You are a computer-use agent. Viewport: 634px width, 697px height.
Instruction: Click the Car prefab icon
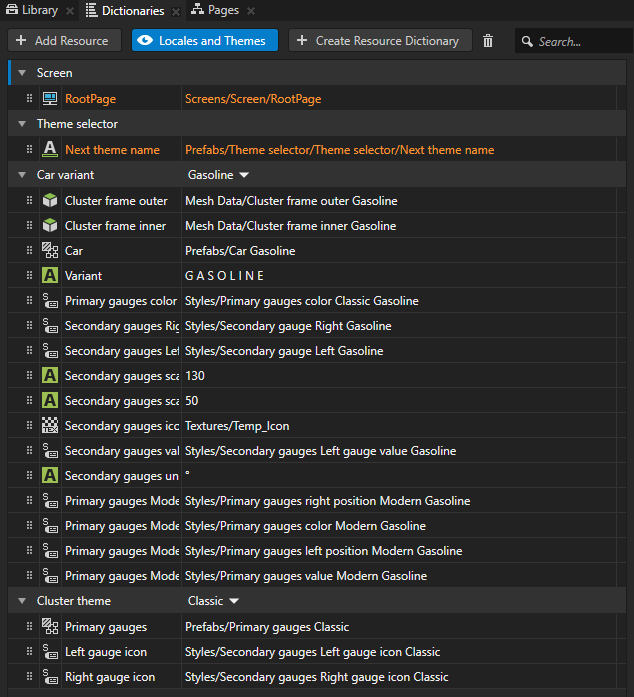coord(50,251)
